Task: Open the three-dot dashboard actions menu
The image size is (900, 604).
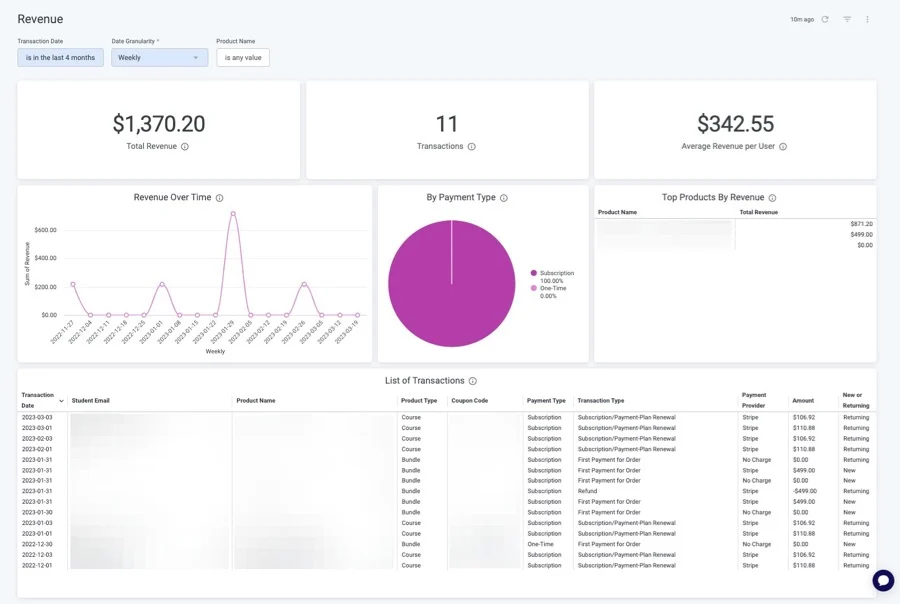Action: coord(867,19)
